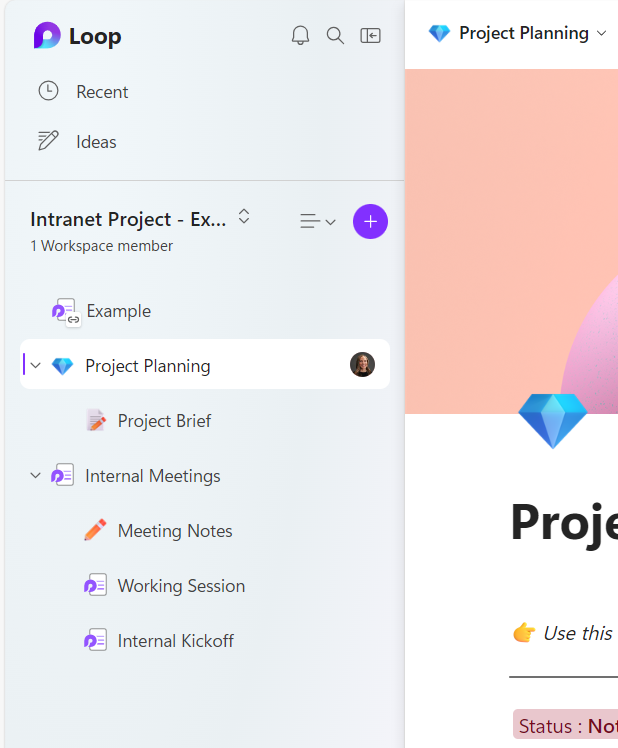Collapse the Internal Meetings section

pyautogui.click(x=36, y=476)
